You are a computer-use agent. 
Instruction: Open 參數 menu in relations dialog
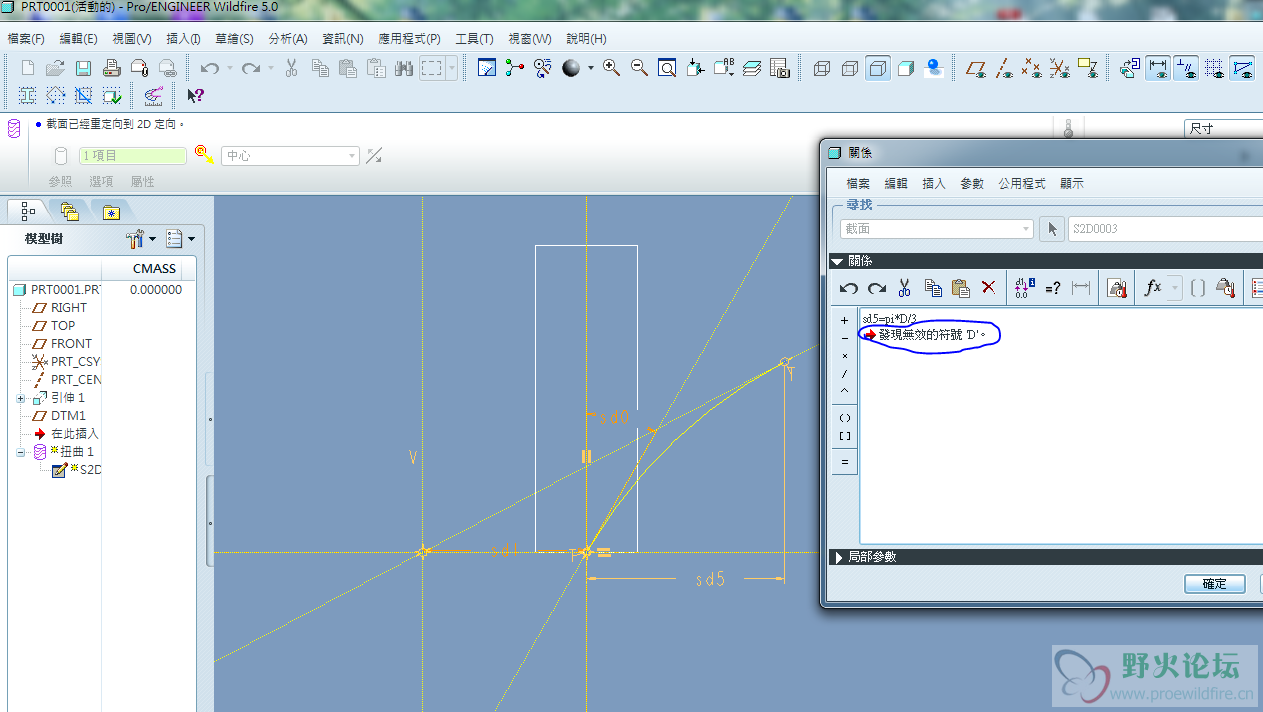(x=972, y=184)
